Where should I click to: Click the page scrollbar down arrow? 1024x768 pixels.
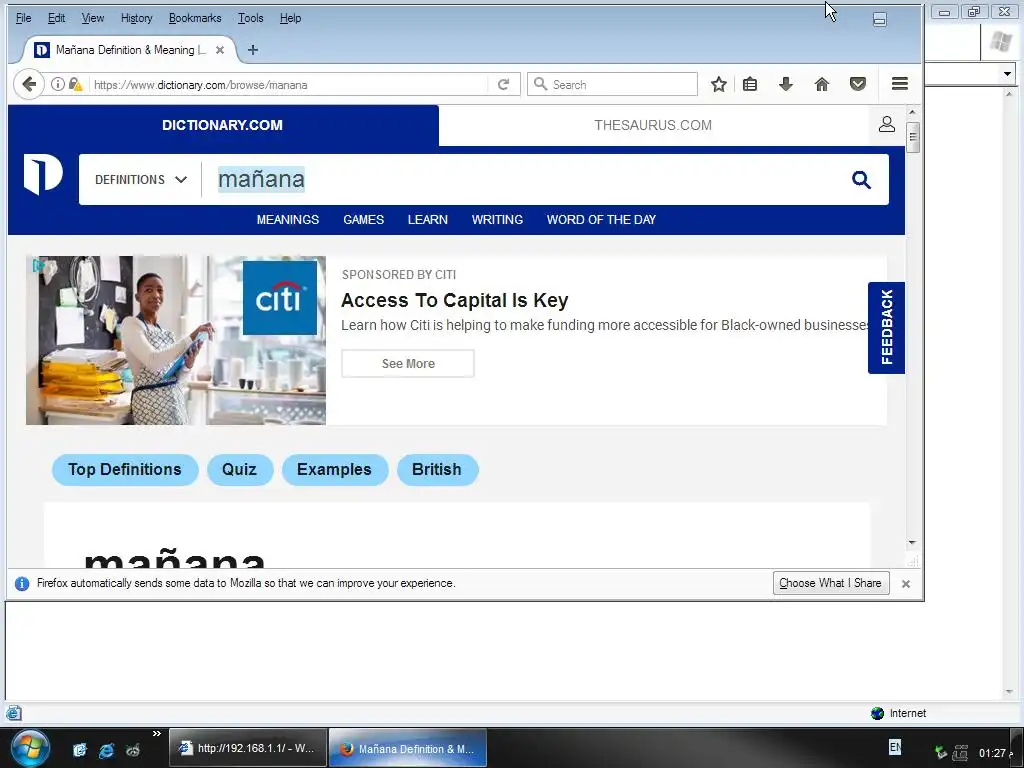pos(912,543)
